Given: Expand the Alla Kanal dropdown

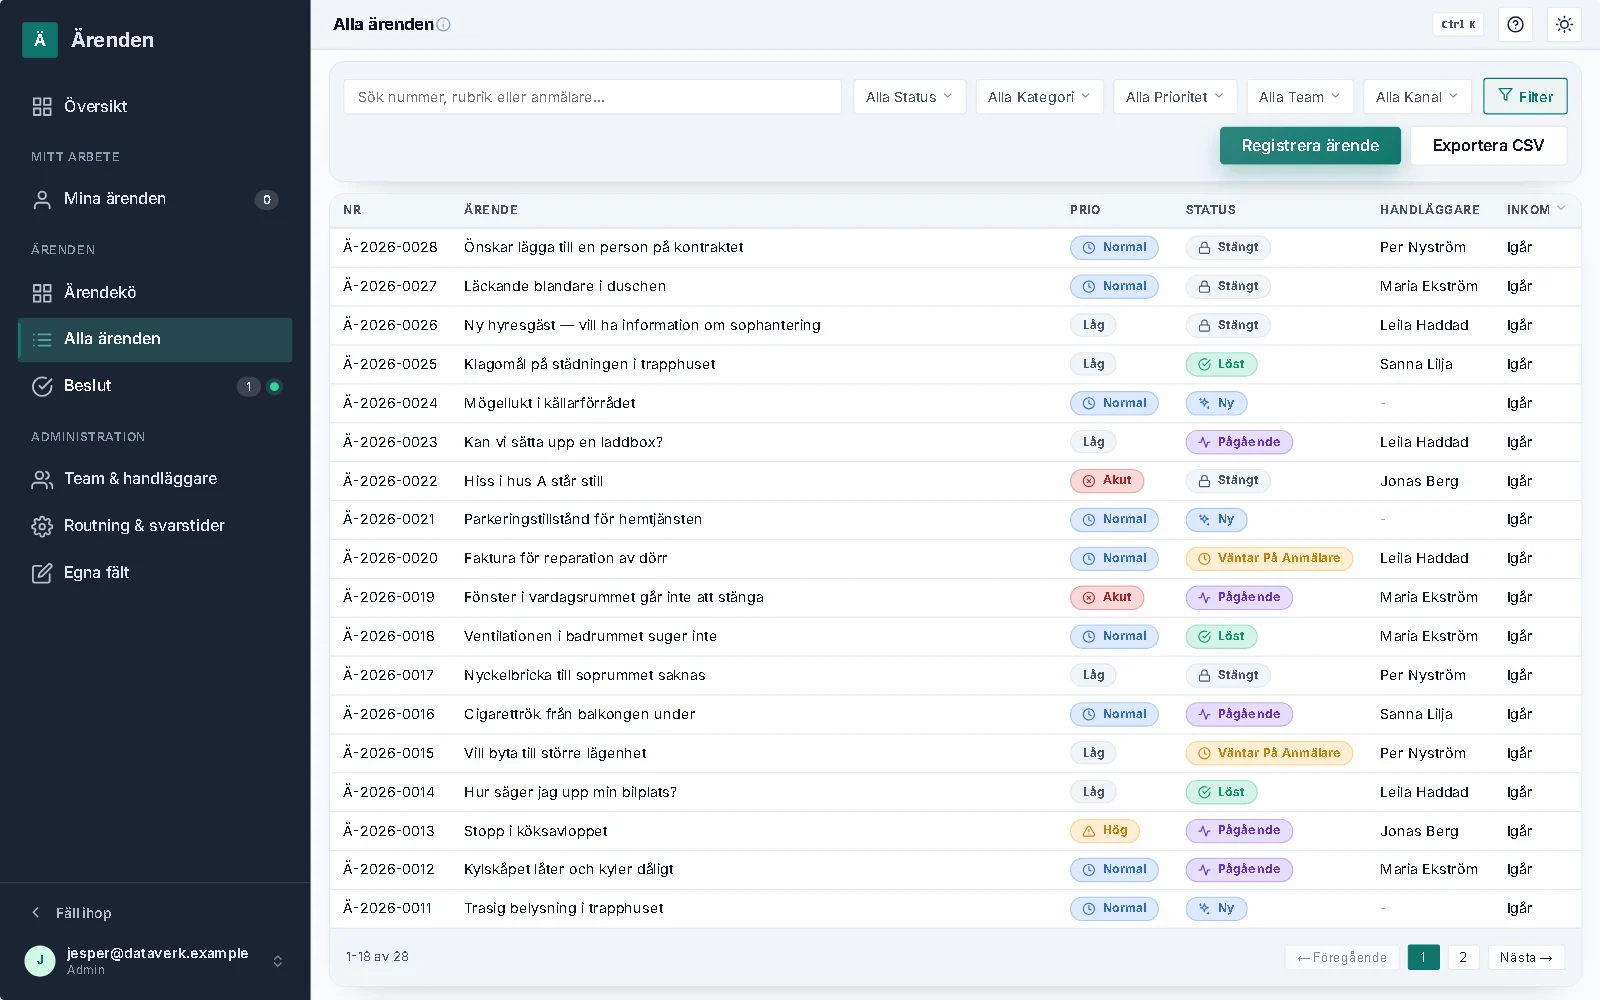Looking at the screenshot, I should 1417,97.
